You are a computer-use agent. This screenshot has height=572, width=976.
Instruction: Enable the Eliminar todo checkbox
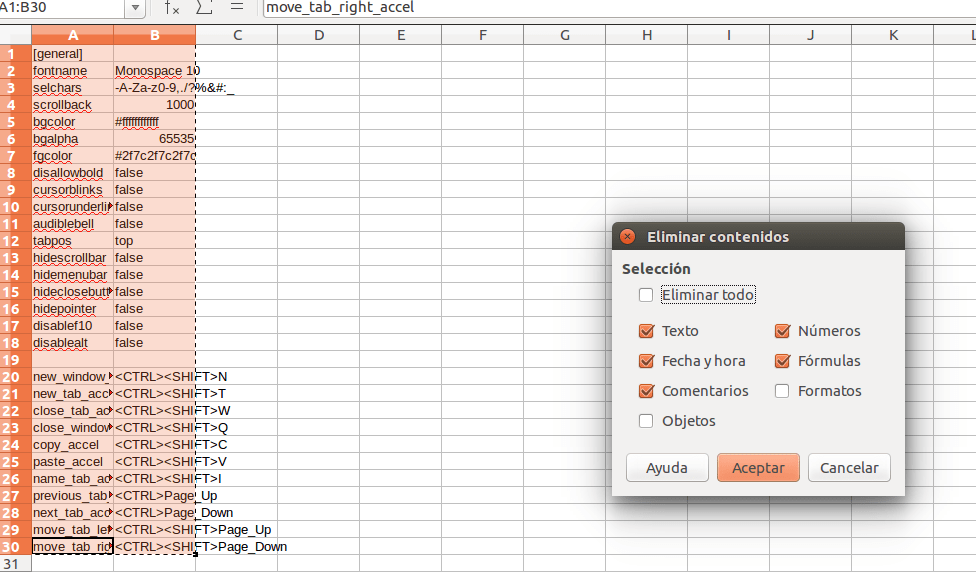[646, 295]
